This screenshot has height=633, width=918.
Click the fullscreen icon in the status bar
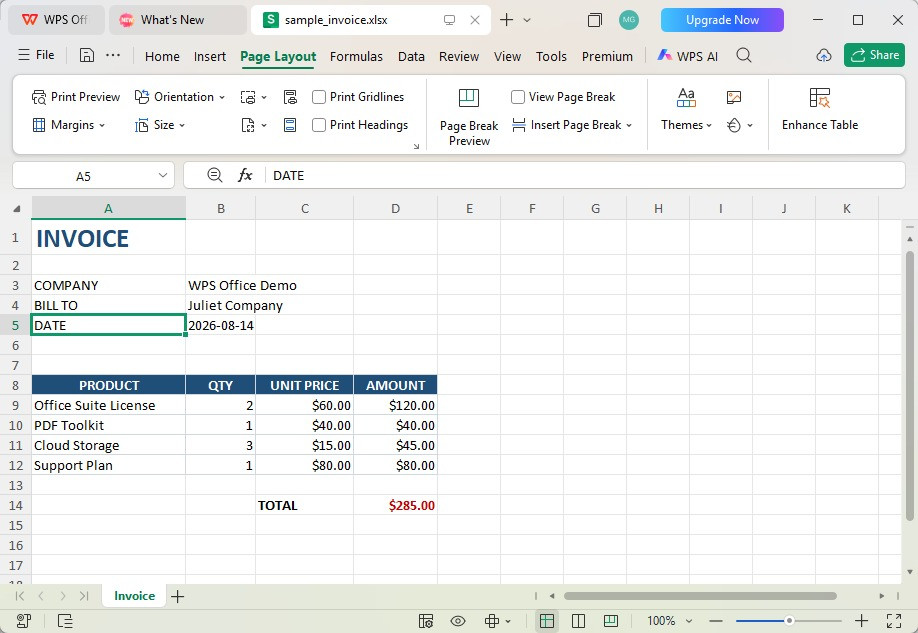pyautogui.click(x=894, y=621)
